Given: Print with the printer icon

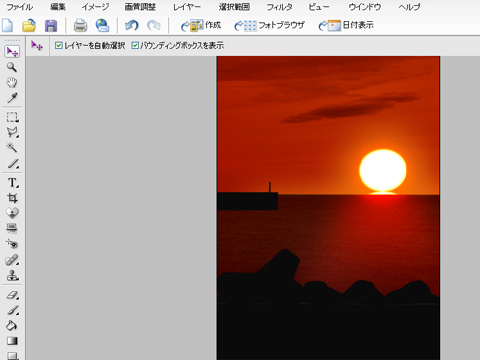Looking at the screenshot, I should click(80, 26).
